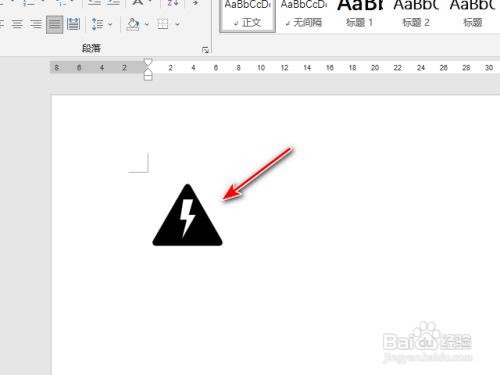
Task: Open paragraph settings dialog launcher
Action: coord(205,50)
